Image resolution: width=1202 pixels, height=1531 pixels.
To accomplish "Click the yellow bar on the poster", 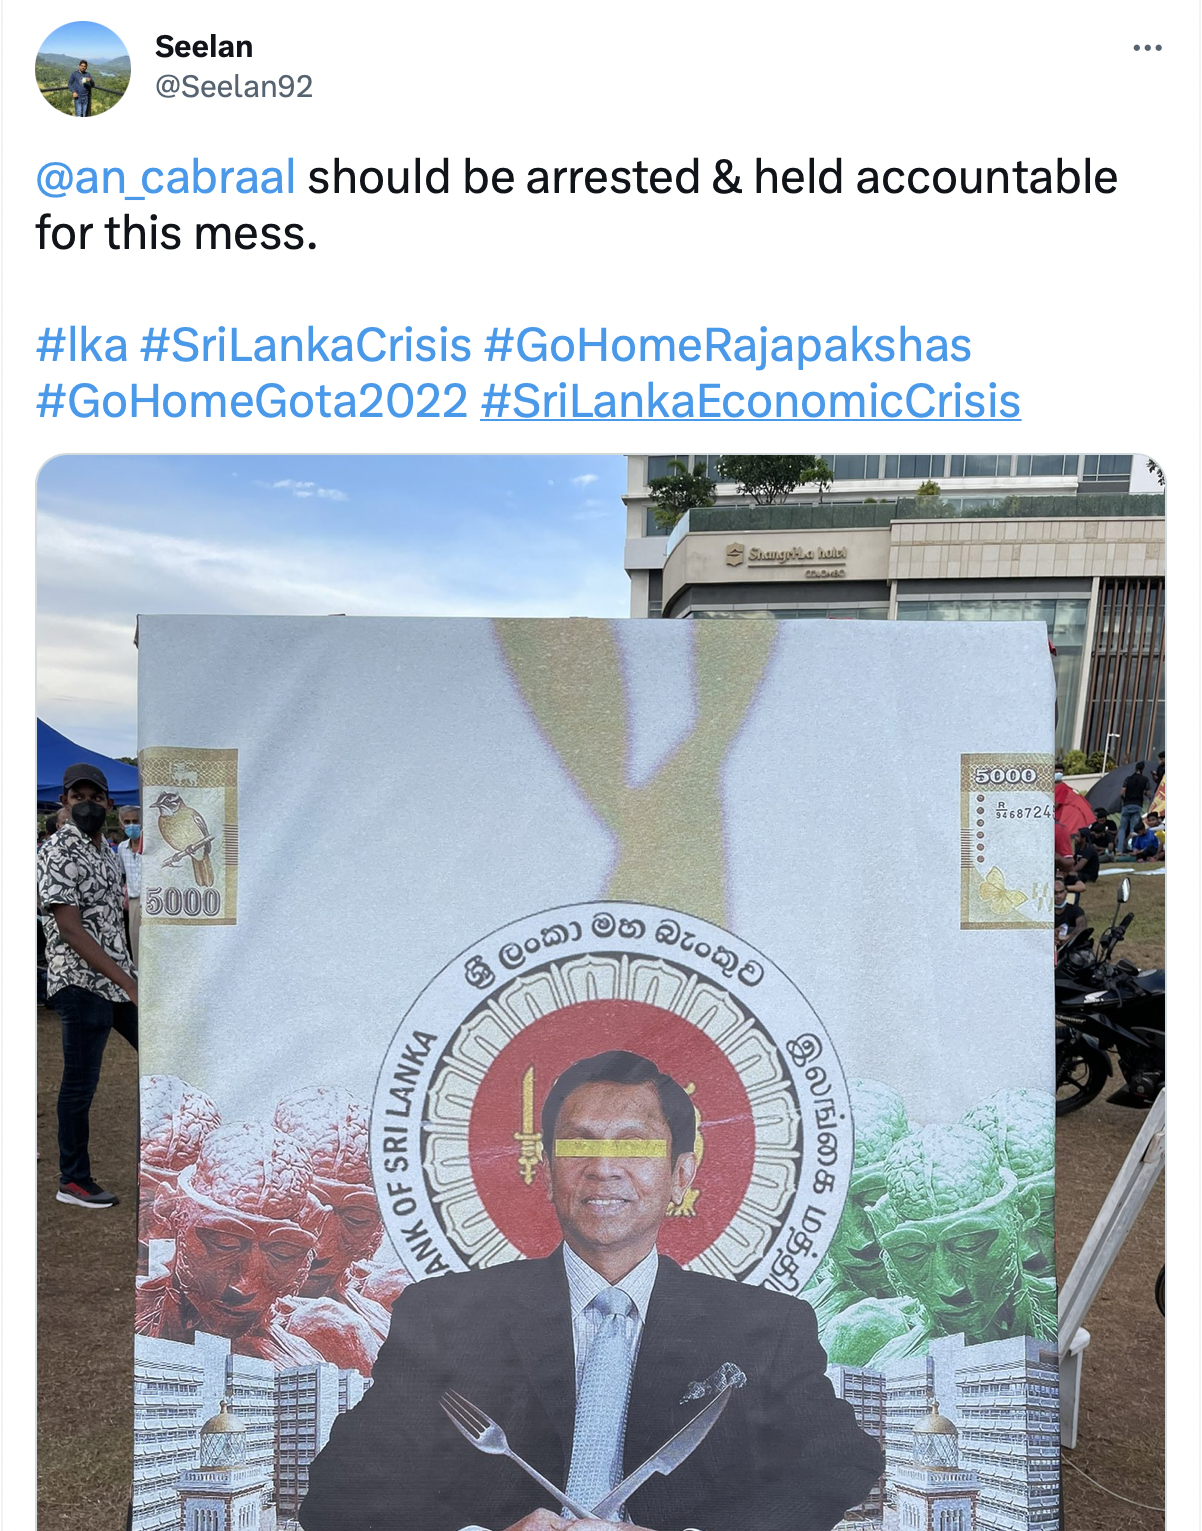I will 610,1147.
